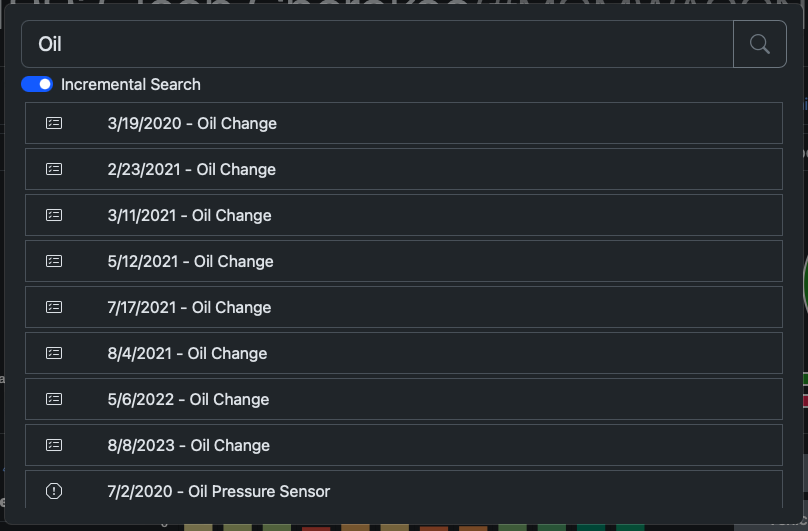The image size is (808, 531).
Task: Open the 5/6/2022 Oil Change result
Action: point(188,399)
